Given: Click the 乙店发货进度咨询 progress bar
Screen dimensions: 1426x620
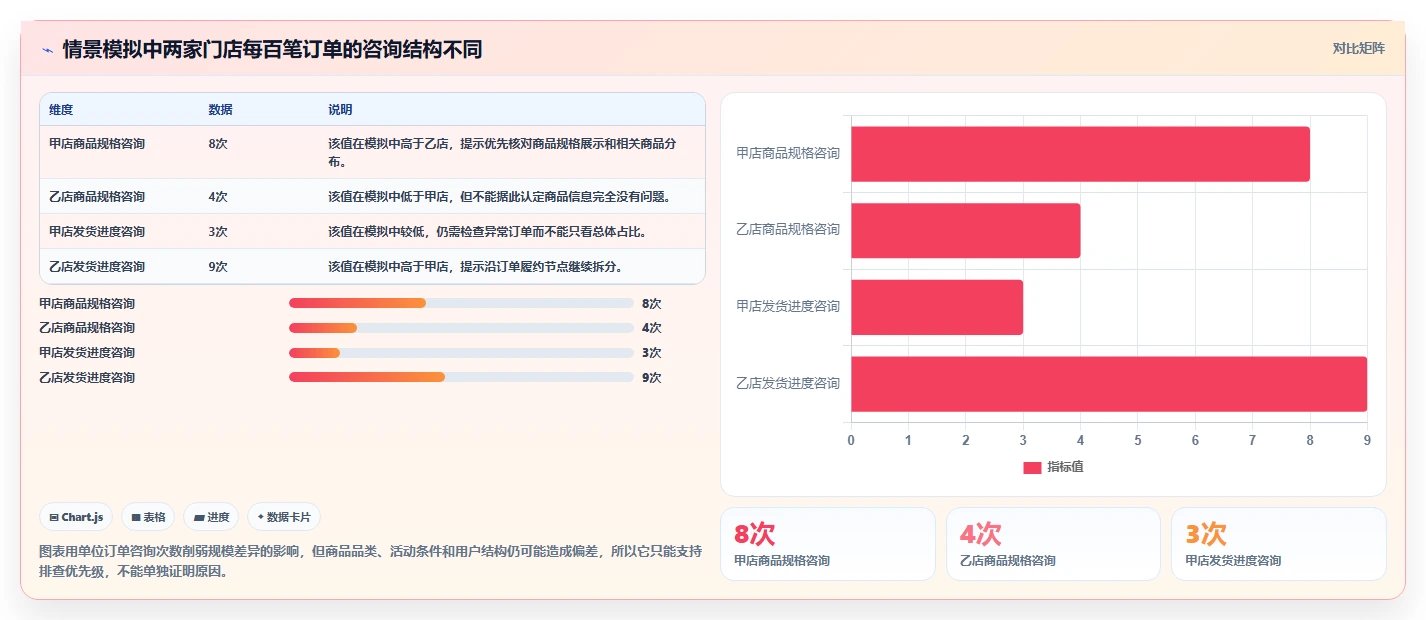Looking at the screenshot, I should click(x=461, y=378).
